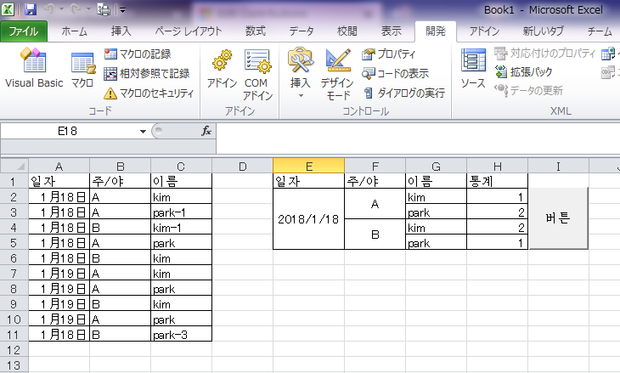Open the Visual Basic editor
This screenshot has height=373, width=620.
point(34,67)
